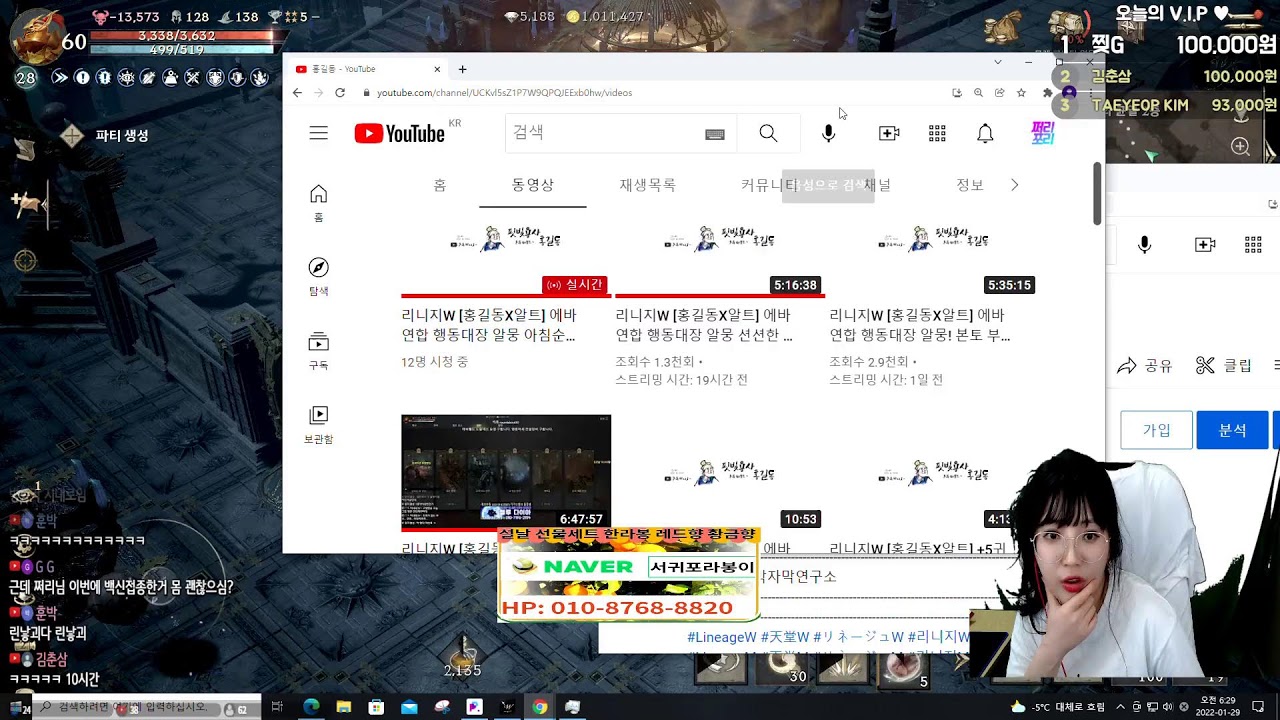Screen dimensions: 1280x720
Task: Open Chrome tab search dropdown
Action: click(997, 62)
